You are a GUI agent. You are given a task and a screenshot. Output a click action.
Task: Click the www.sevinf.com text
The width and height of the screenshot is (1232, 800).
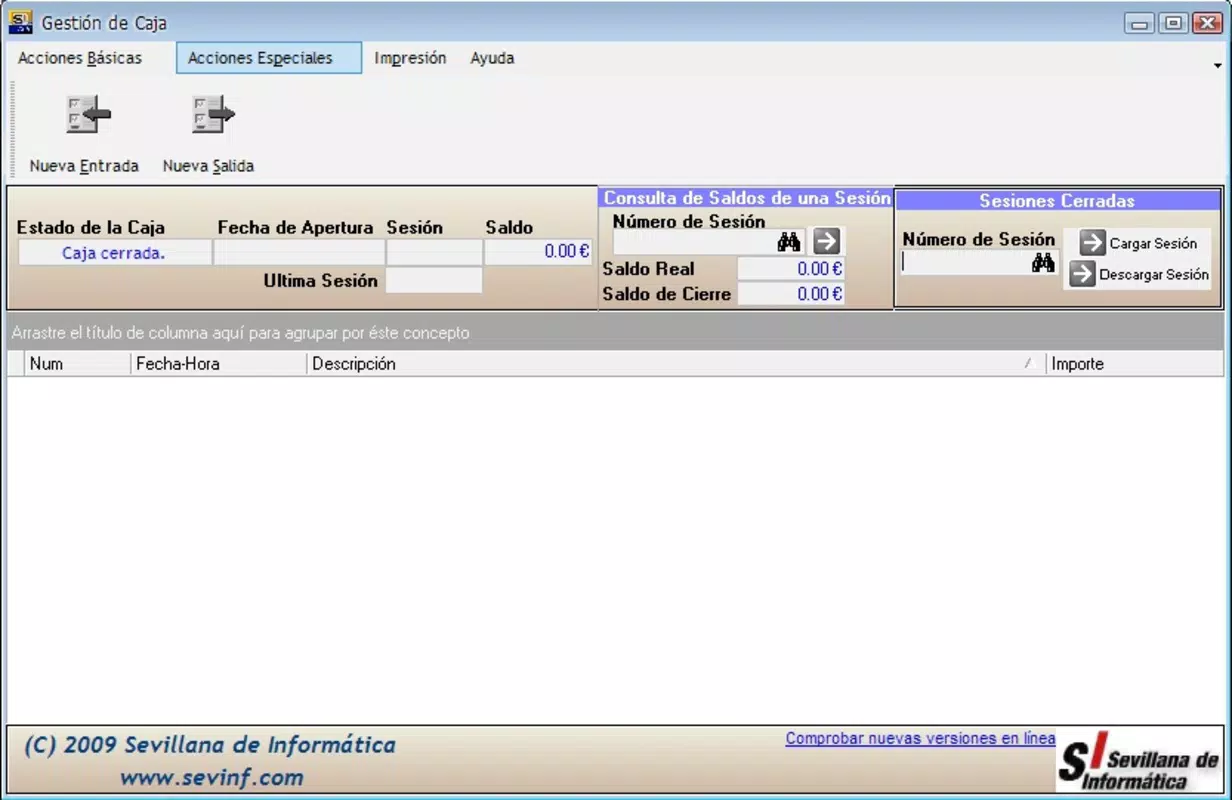click(211, 777)
